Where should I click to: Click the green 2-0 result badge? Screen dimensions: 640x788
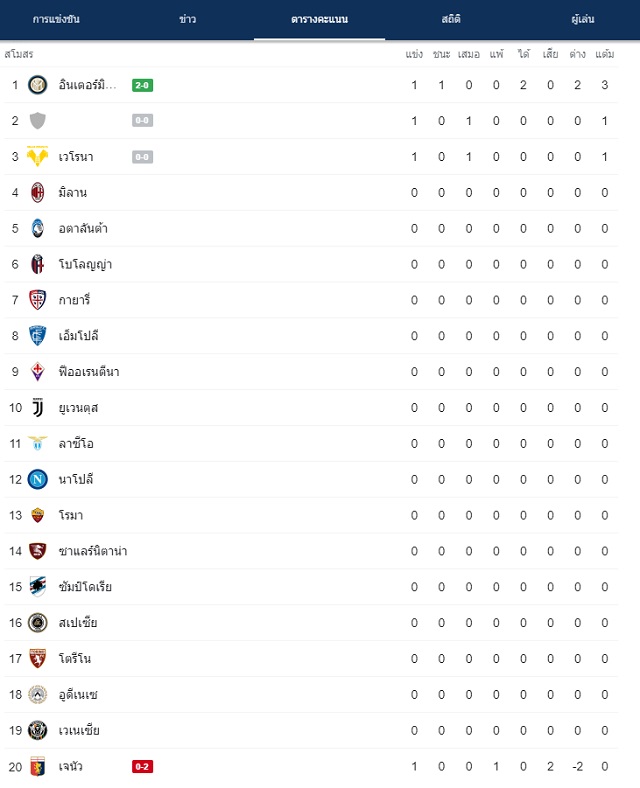click(x=143, y=85)
